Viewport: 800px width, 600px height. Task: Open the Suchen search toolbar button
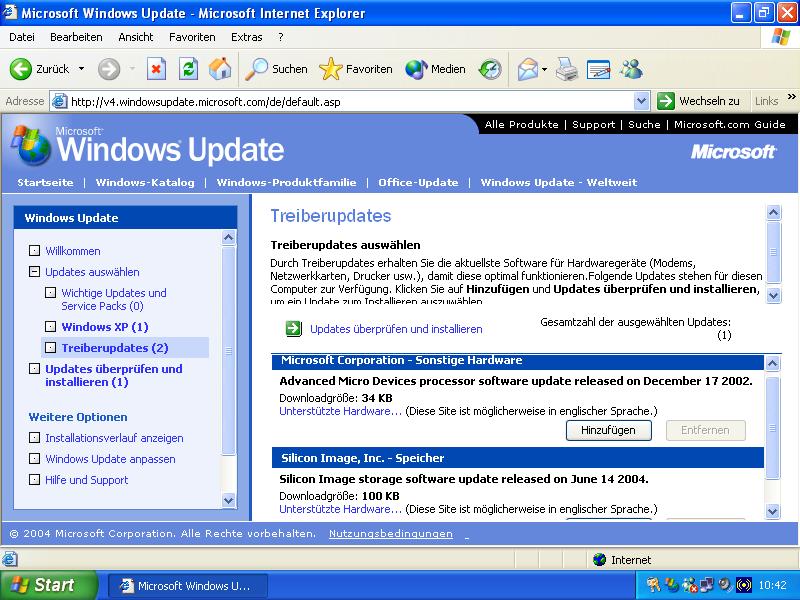tap(277, 69)
